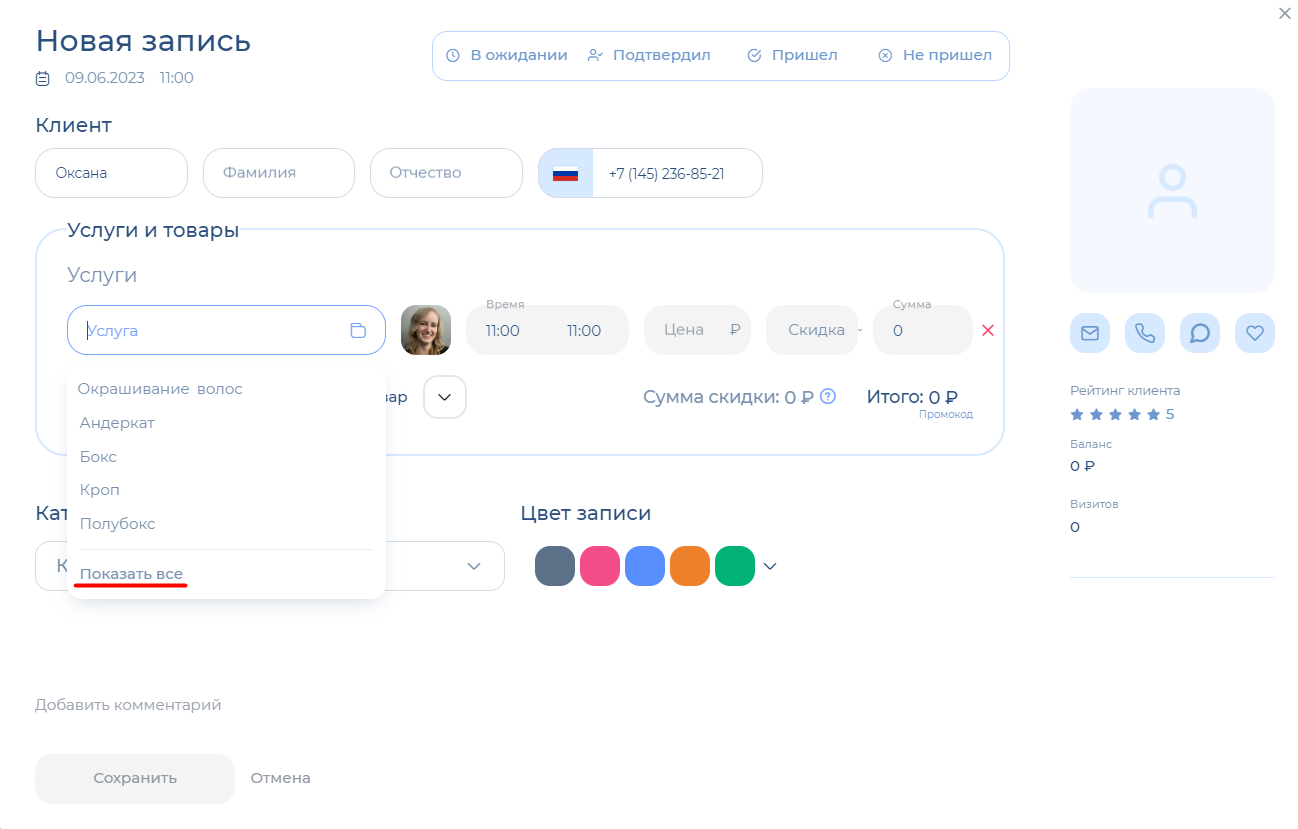The image size is (1298, 829).
Task: Mark client status as "Пришел"
Action: coord(793,56)
